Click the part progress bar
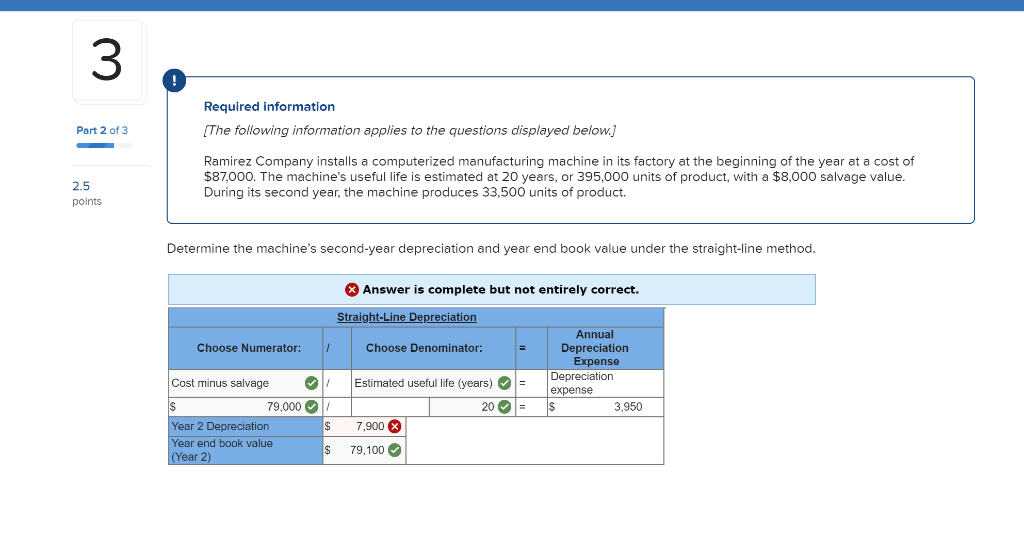 tap(104, 146)
